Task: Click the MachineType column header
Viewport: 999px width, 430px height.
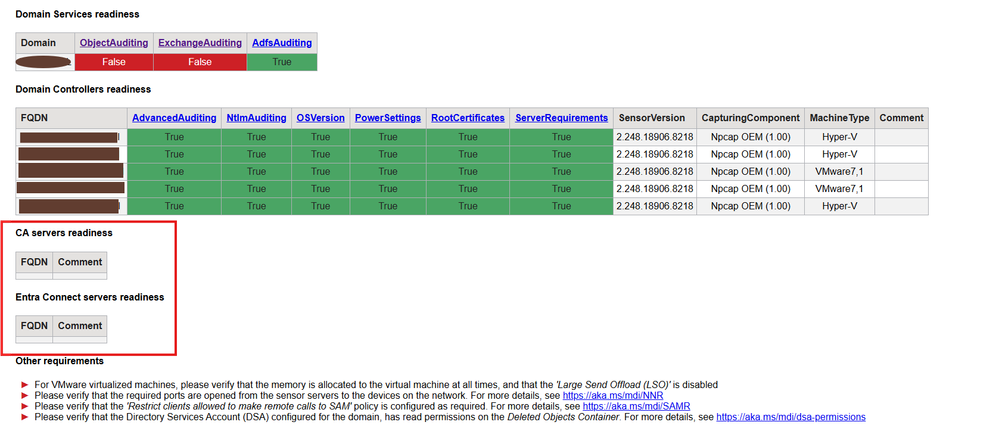Action: pyautogui.click(x=839, y=118)
